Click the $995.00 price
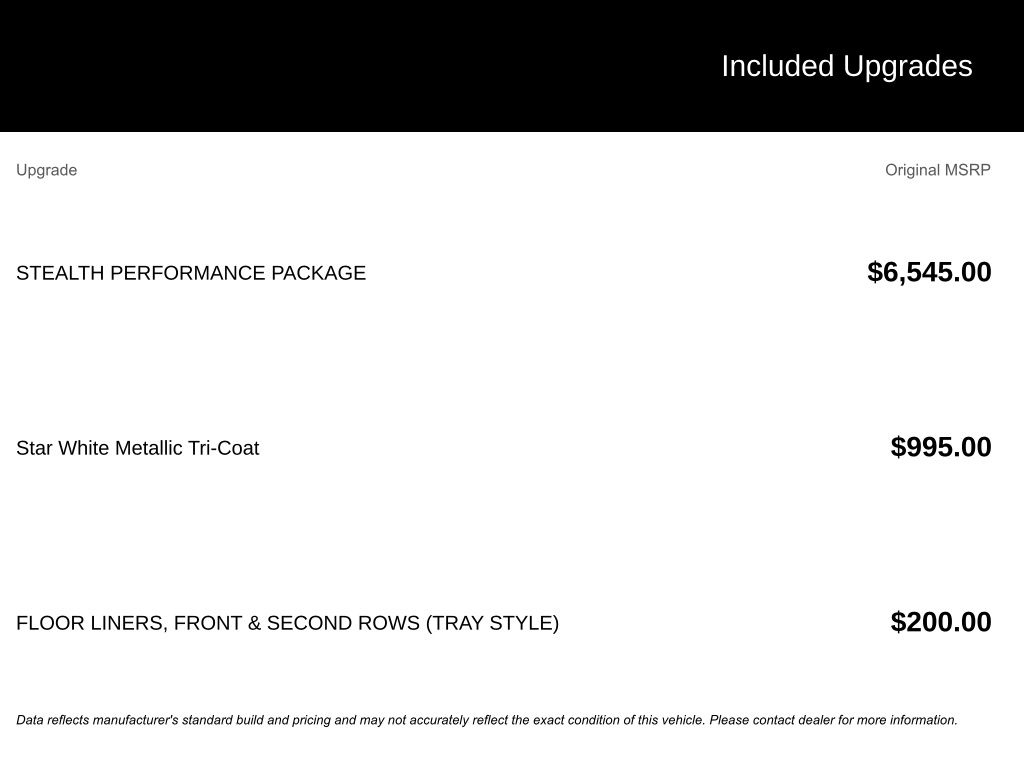Image resolution: width=1024 pixels, height=768 pixels. [x=941, y=447]
